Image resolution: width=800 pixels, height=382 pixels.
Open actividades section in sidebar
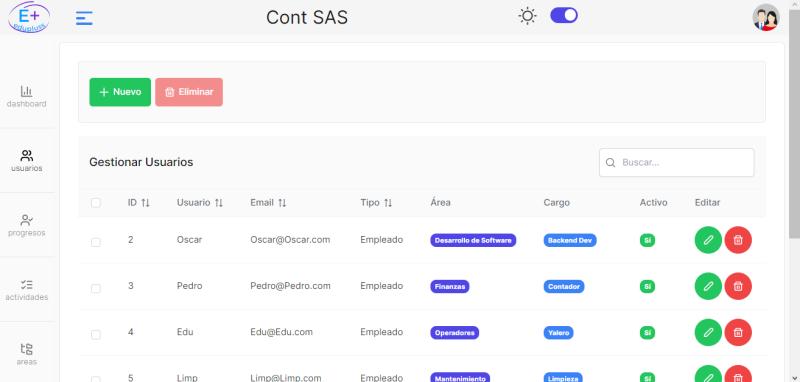point(27,290)
